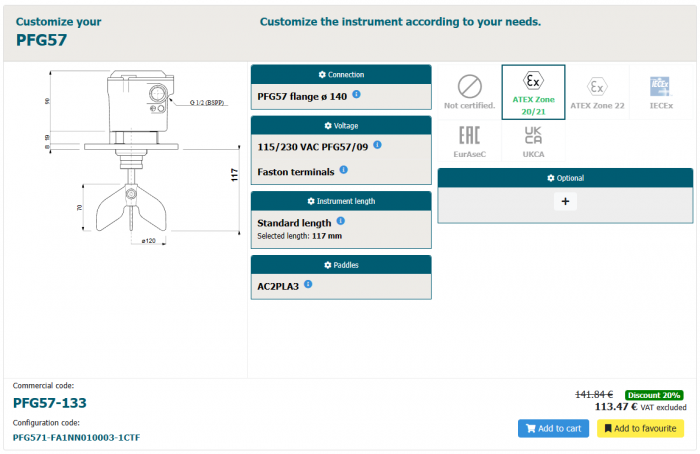Choose ATEX Zone 22 certification
This screenshot has width=700, height=454.
coord(597,91)
